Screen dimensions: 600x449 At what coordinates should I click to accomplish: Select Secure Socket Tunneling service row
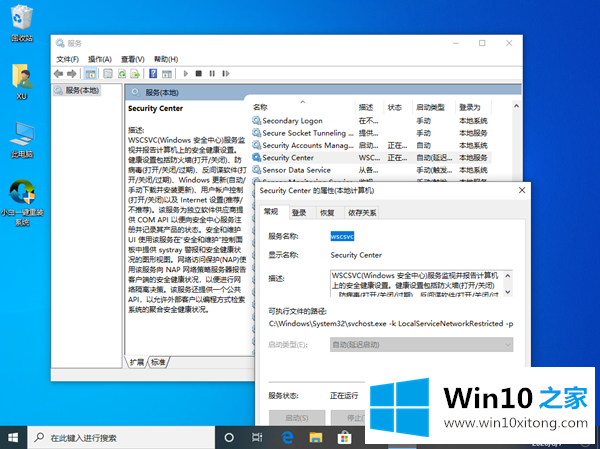tap(371, 133)
